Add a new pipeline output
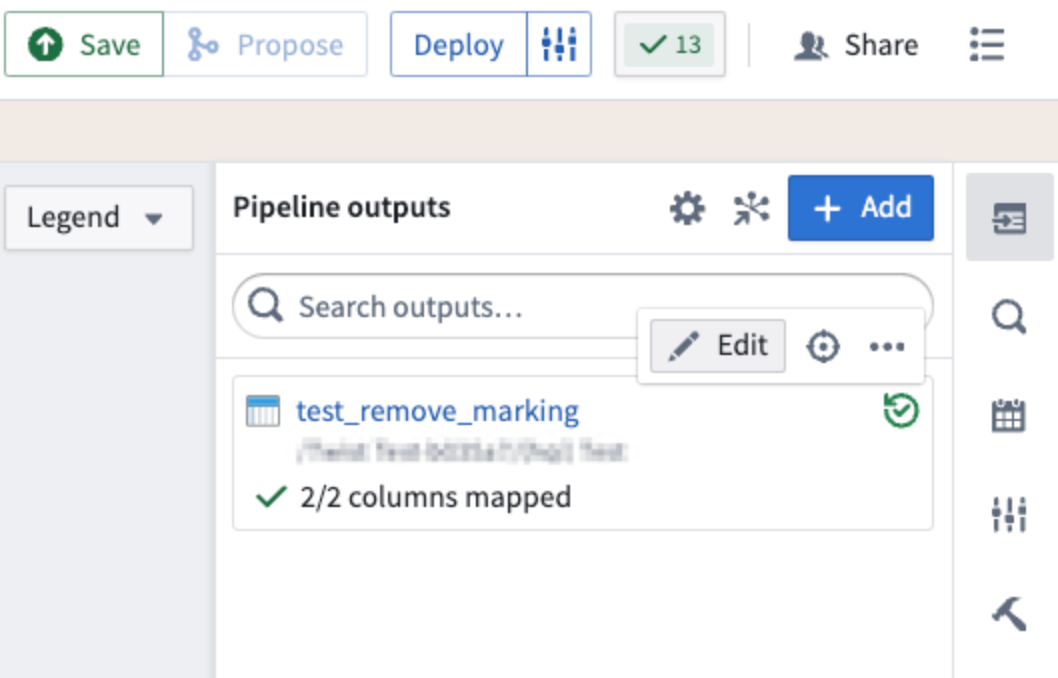1058x678 pixels. pyautogui.click(x=861, y=208)
